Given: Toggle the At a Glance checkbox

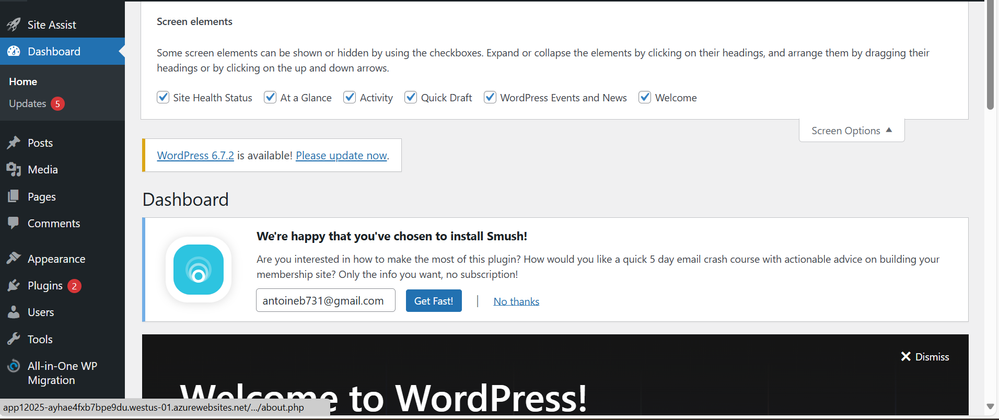Looking at the screenshot, I should [270, 98].
